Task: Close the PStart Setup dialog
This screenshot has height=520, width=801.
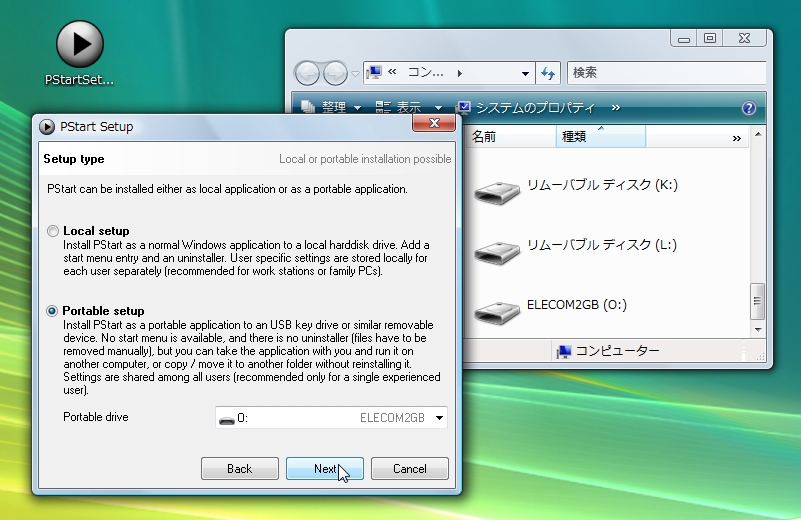Action: pos(434,123)
